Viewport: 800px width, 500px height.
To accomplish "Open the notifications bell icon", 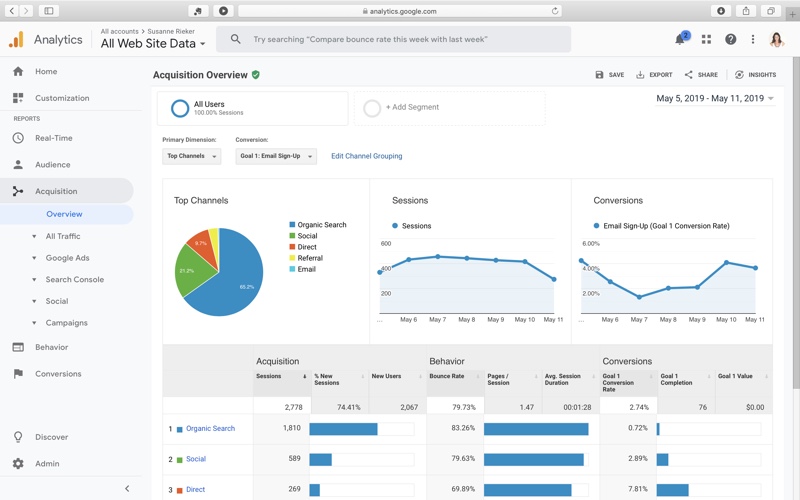I will (680, 40).
